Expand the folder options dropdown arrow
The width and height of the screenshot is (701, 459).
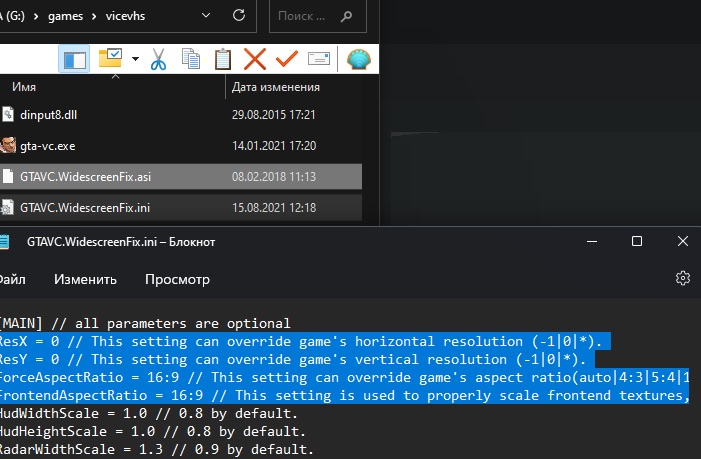(x=135, y=60)
